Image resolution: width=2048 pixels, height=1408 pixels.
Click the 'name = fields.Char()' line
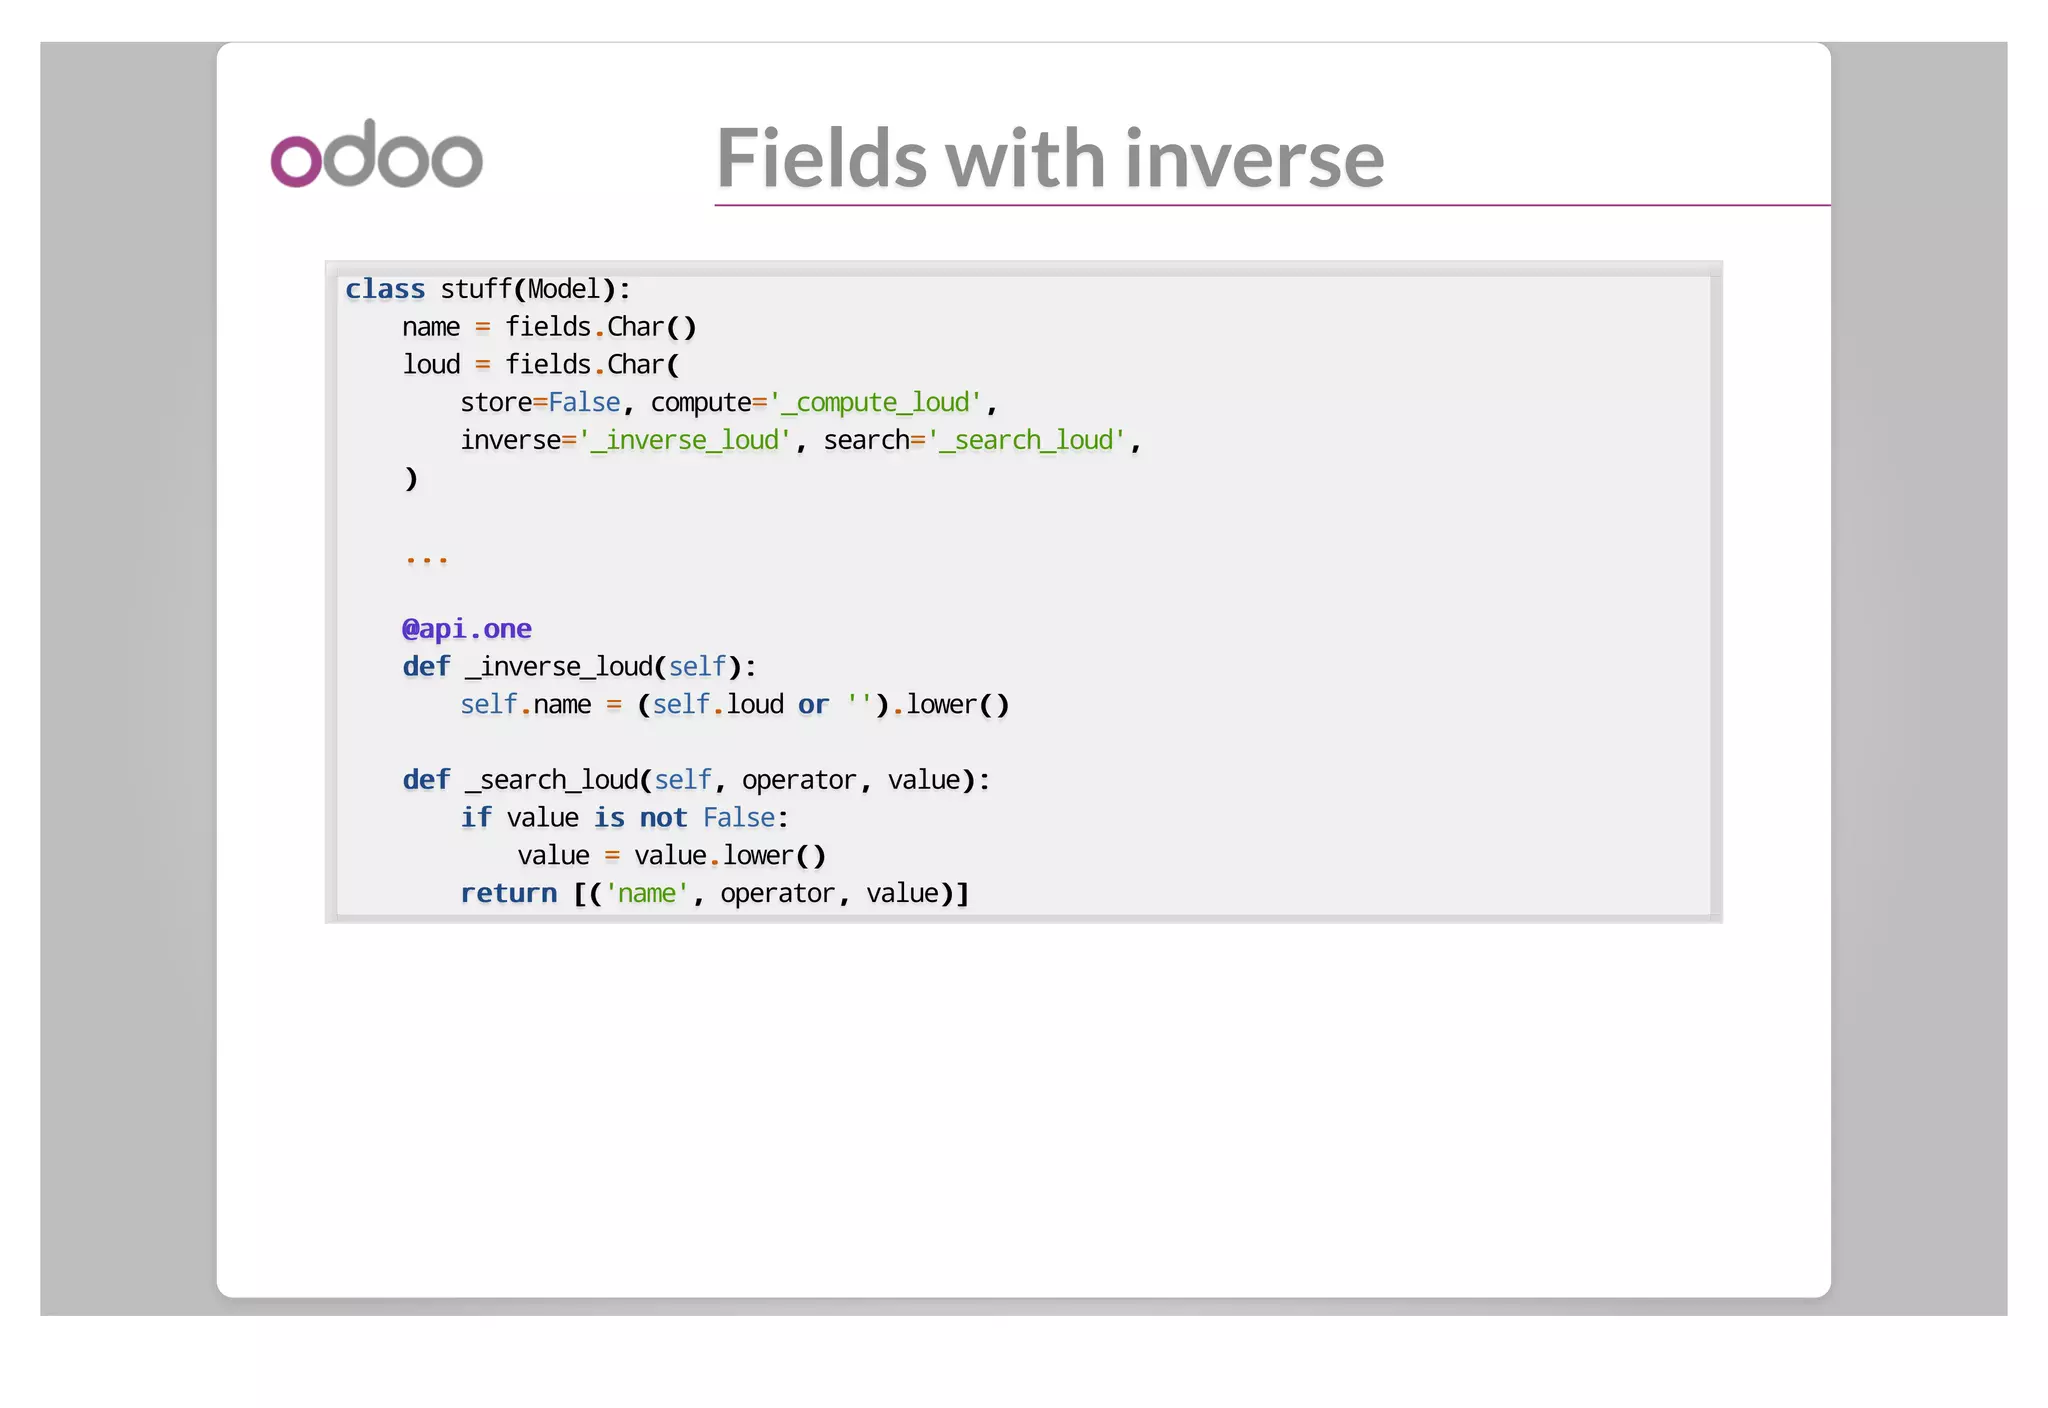click(x=549, y=327)
